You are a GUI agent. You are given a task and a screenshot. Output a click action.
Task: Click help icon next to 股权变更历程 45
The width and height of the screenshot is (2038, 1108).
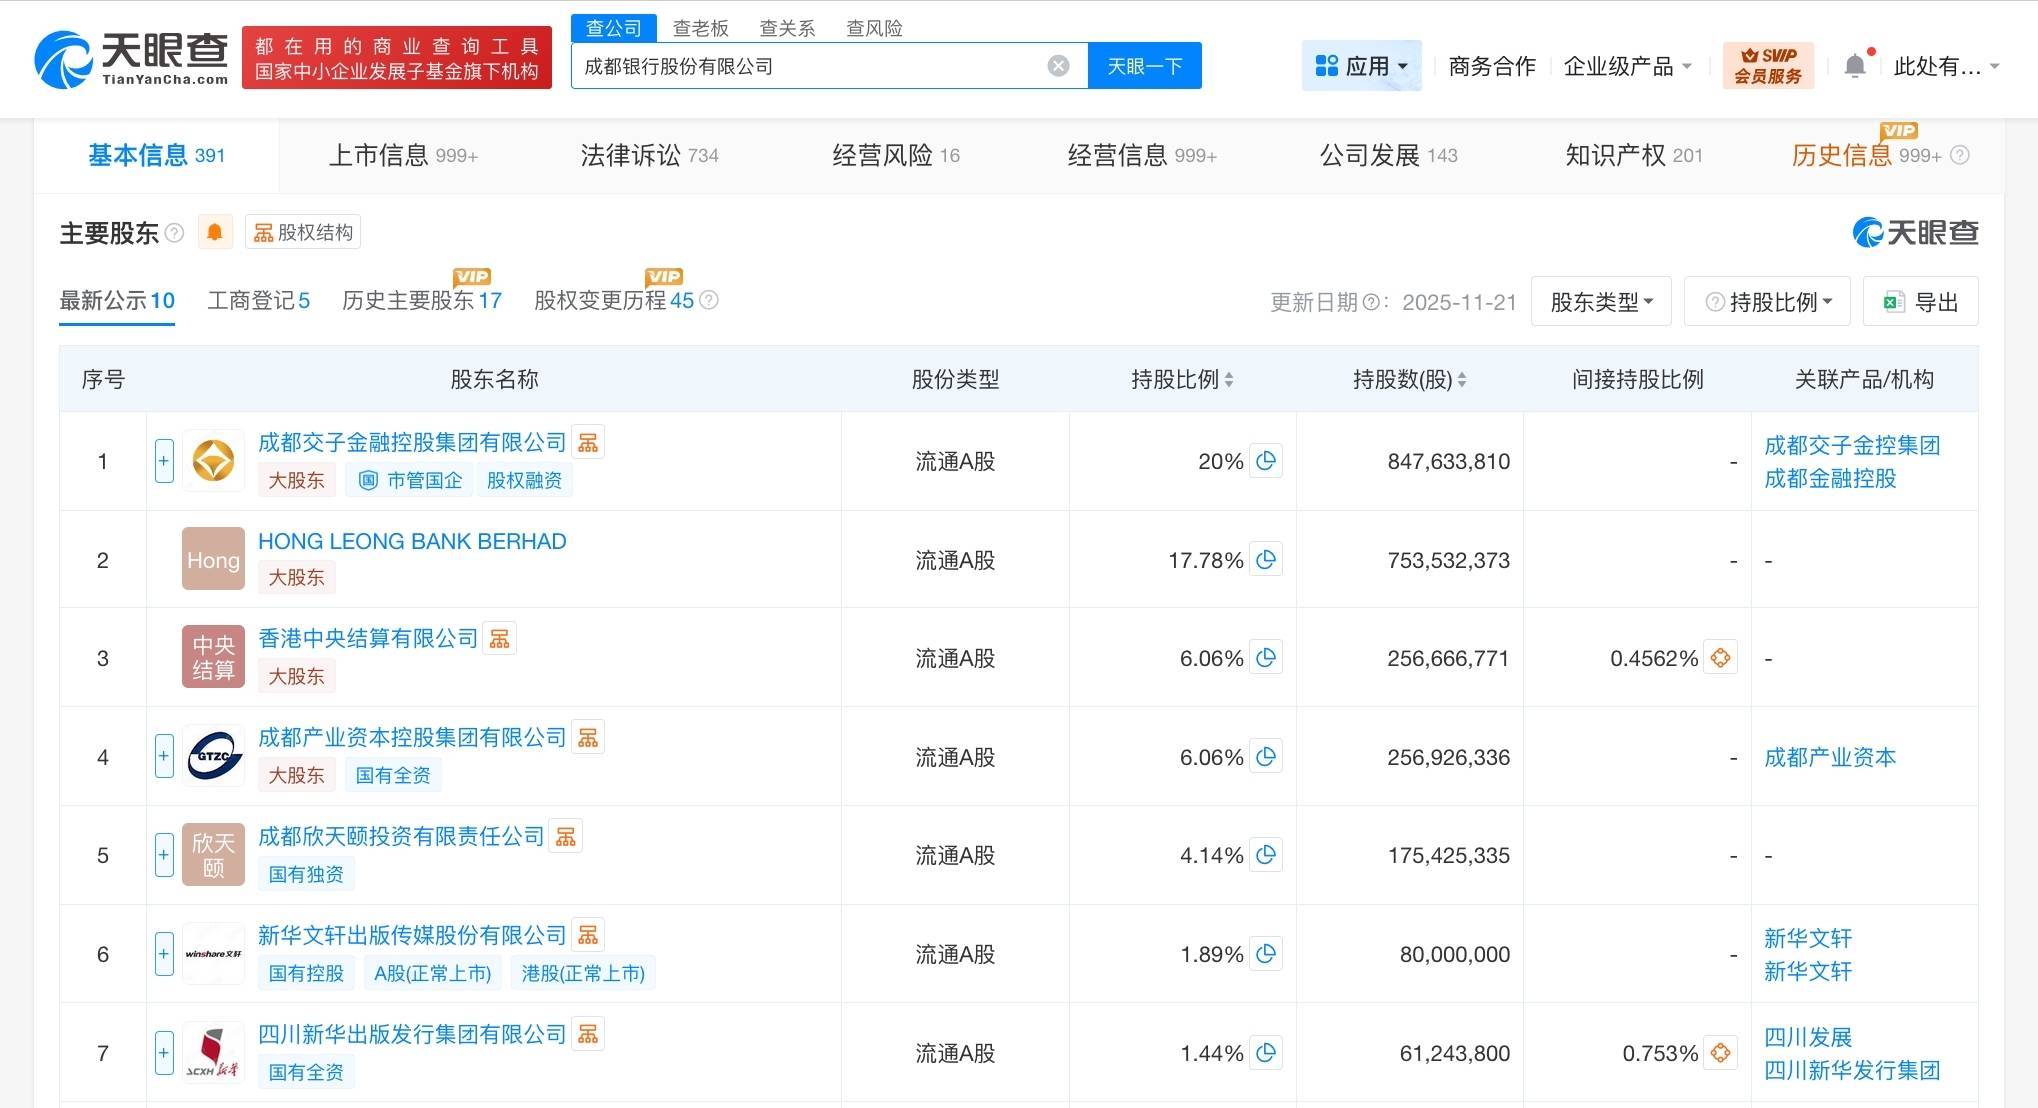point(709,300)
